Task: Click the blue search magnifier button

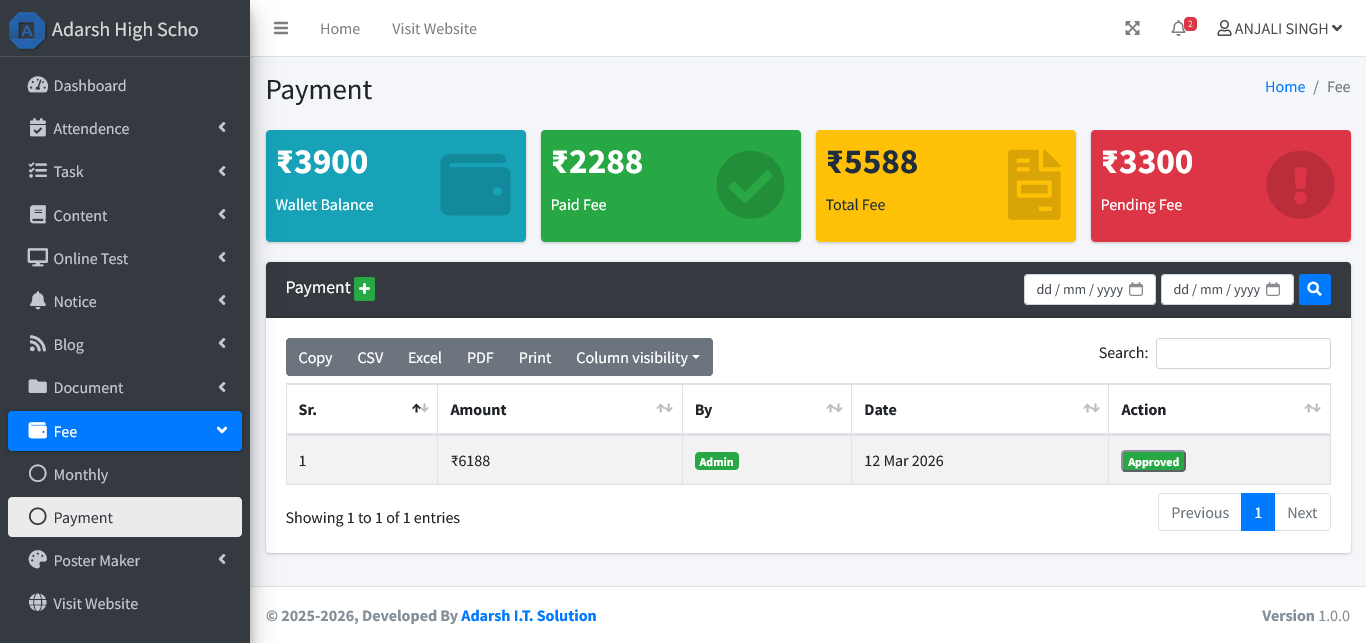Action: 1314,289
